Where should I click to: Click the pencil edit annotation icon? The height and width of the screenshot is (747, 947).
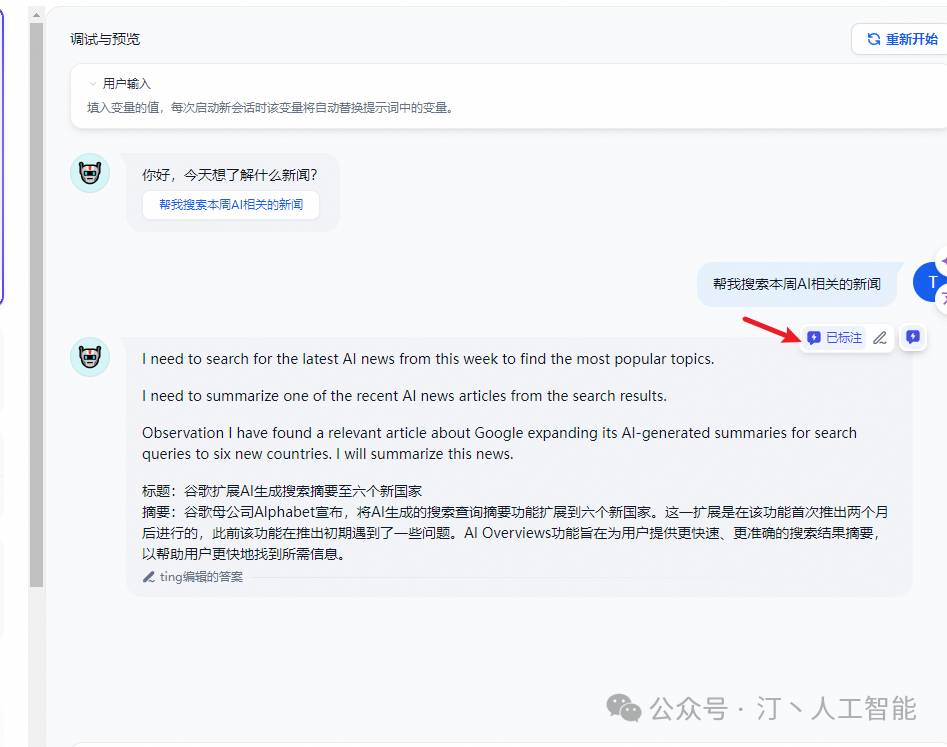click(880, 338)
